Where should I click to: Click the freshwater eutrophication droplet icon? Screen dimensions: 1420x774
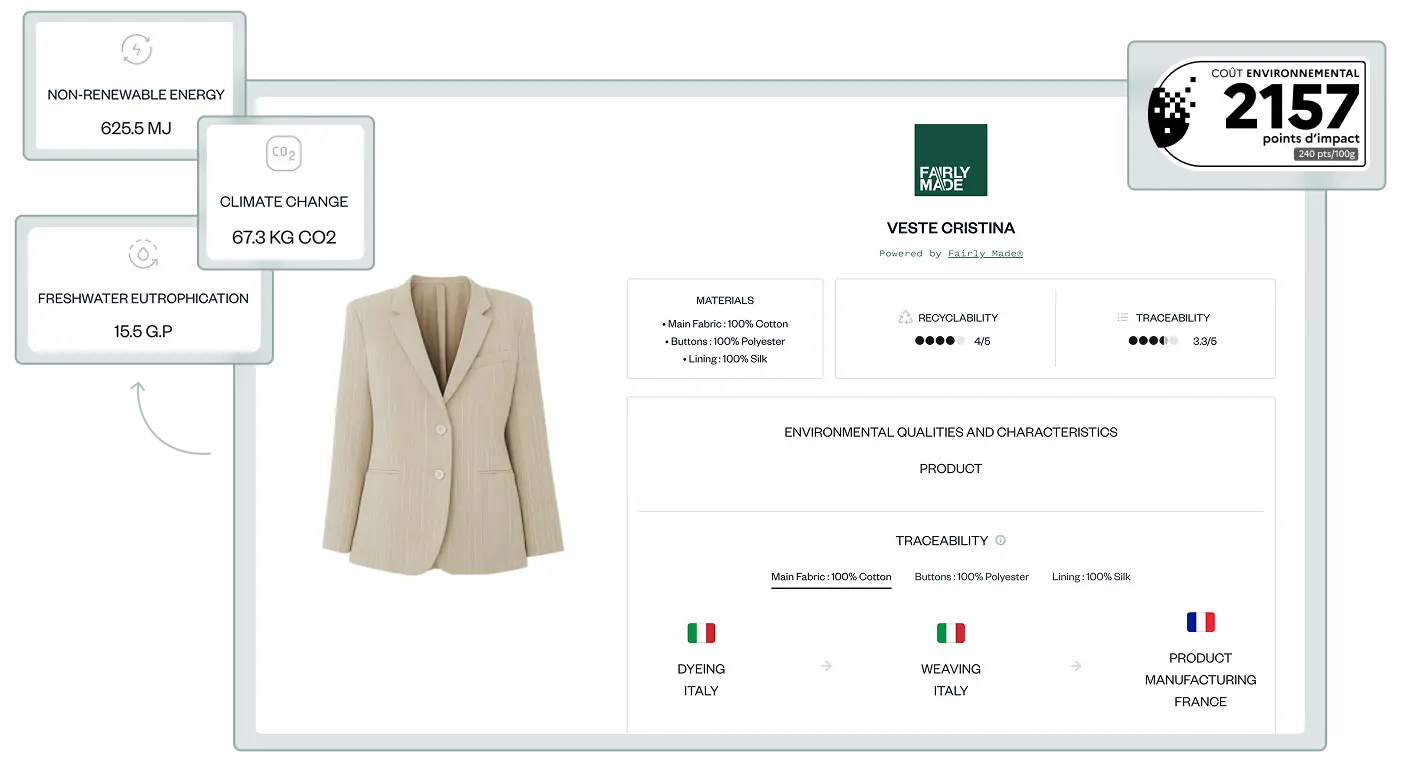point(144,254)
